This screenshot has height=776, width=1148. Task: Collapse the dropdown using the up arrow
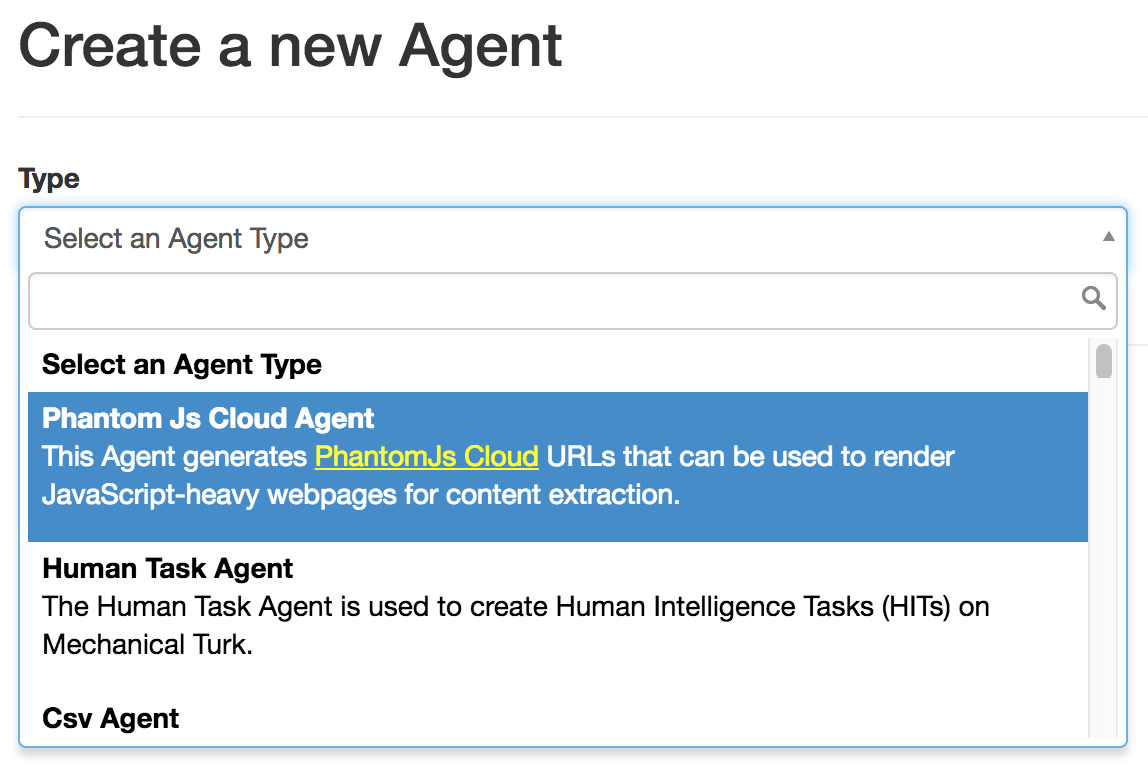tap(1108, 236)
